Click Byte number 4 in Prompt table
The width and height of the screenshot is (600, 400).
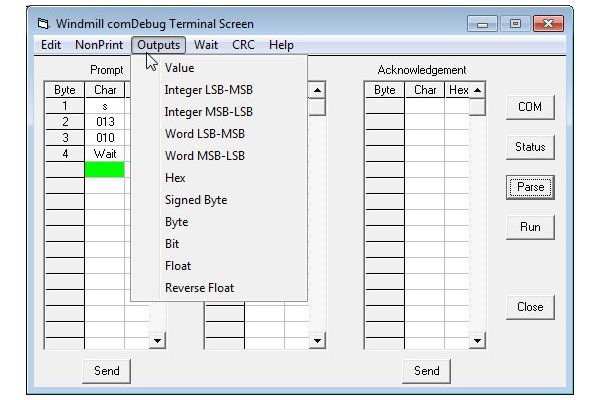65,154
